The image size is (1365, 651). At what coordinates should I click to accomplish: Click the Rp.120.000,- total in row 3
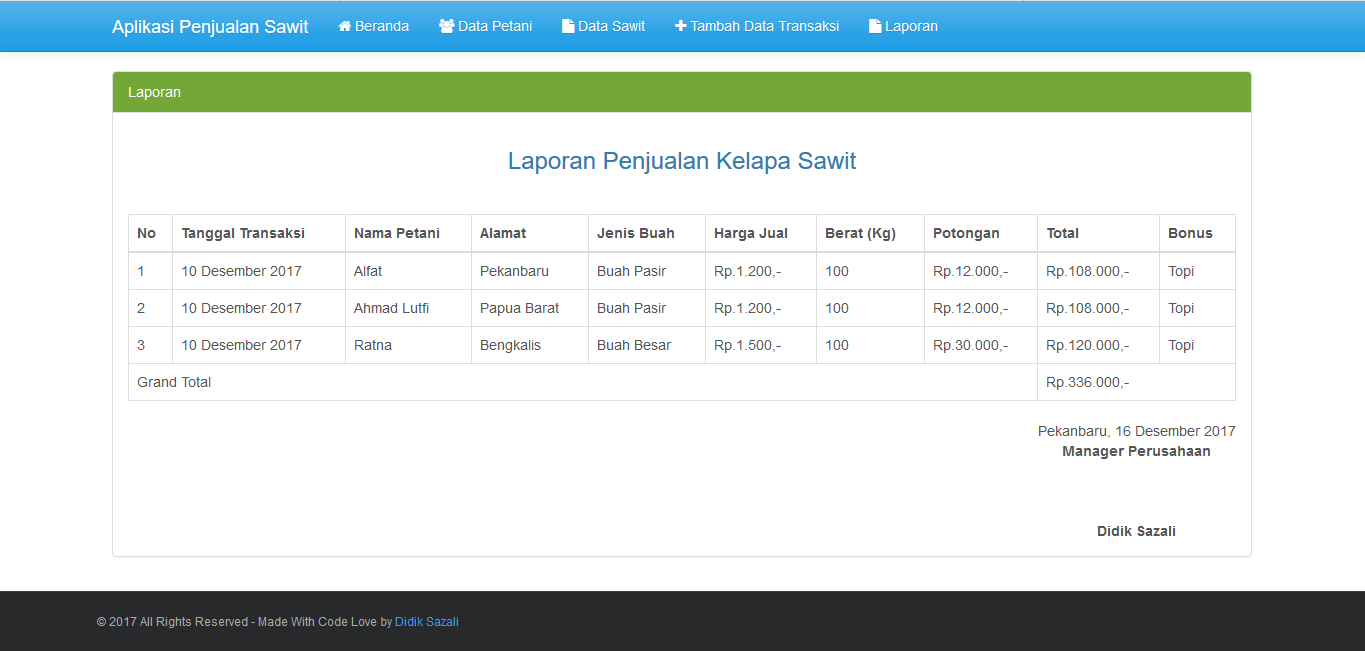1084,344
